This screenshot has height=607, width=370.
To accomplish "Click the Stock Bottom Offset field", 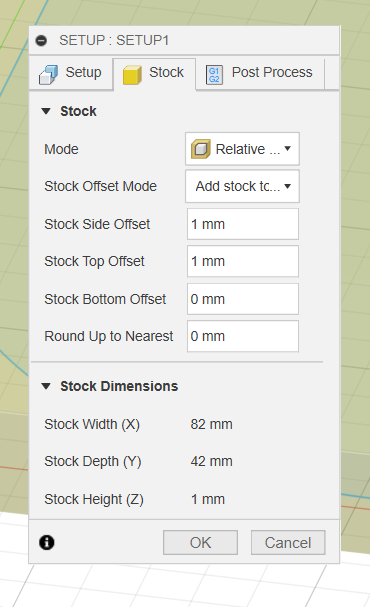I will tap(243, 299).
